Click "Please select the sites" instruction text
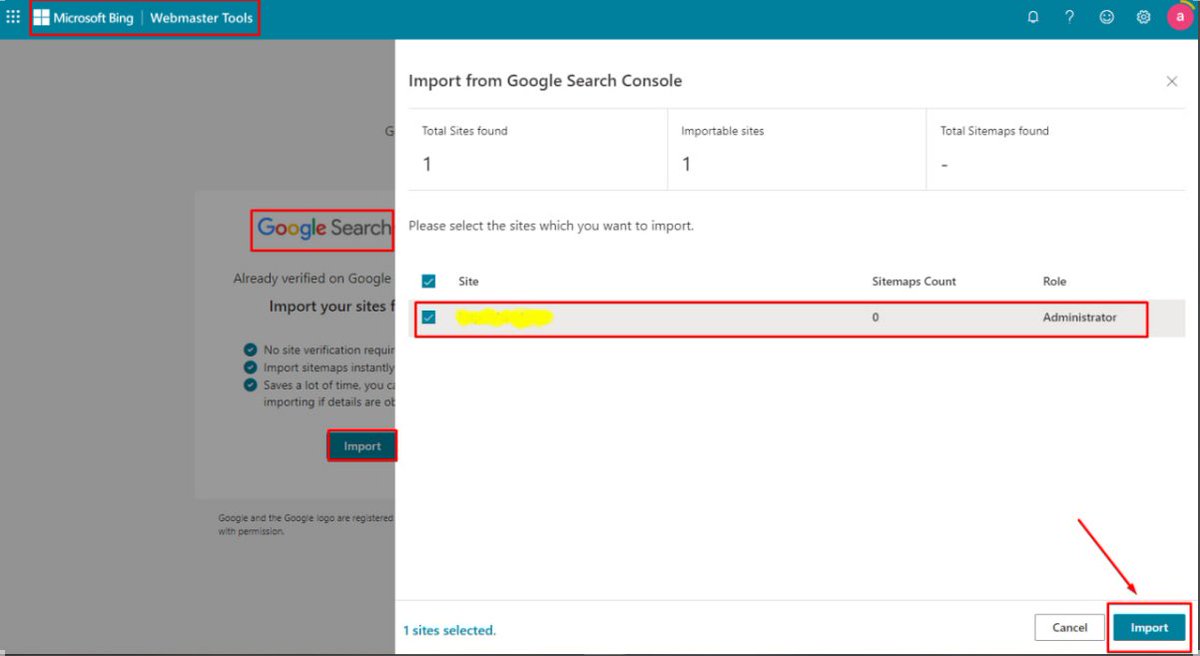This screenshot has width=1200, height=656. (550, 226)
